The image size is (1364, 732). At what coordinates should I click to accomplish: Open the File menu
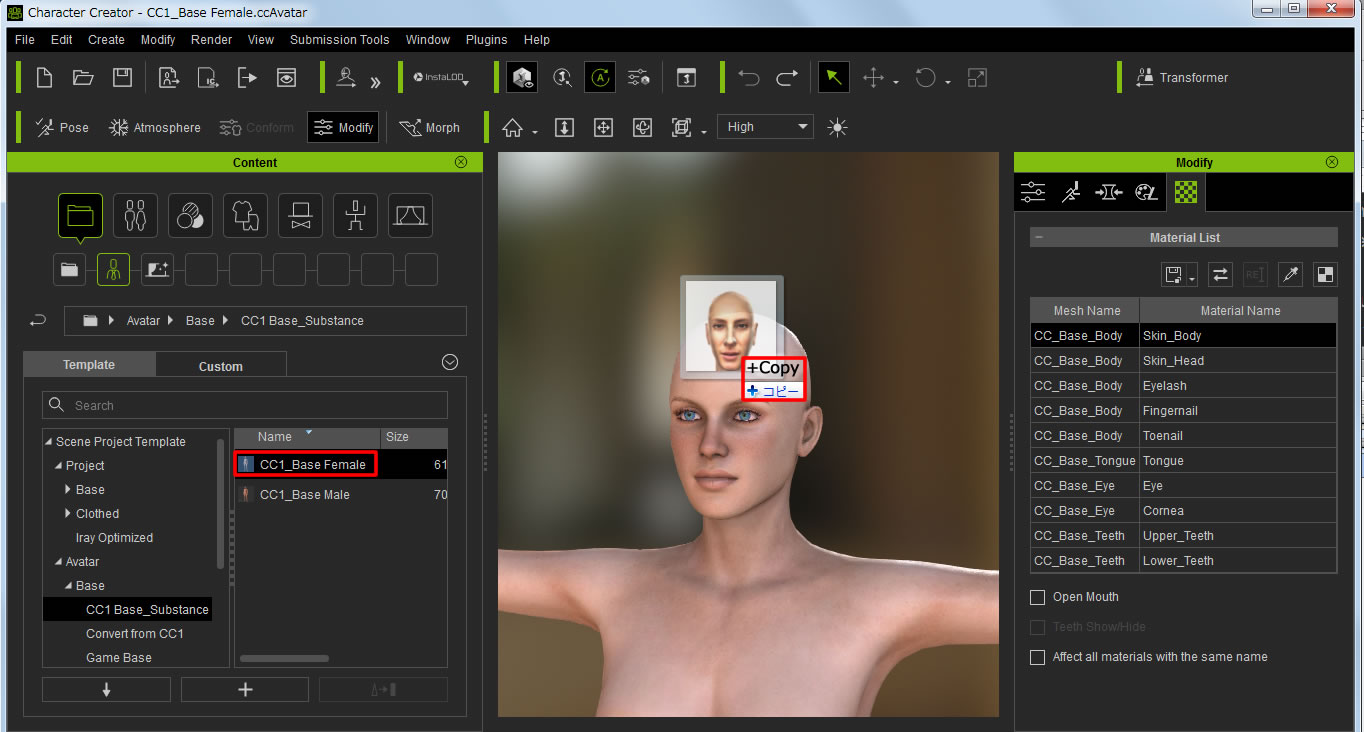pos(25,40)
